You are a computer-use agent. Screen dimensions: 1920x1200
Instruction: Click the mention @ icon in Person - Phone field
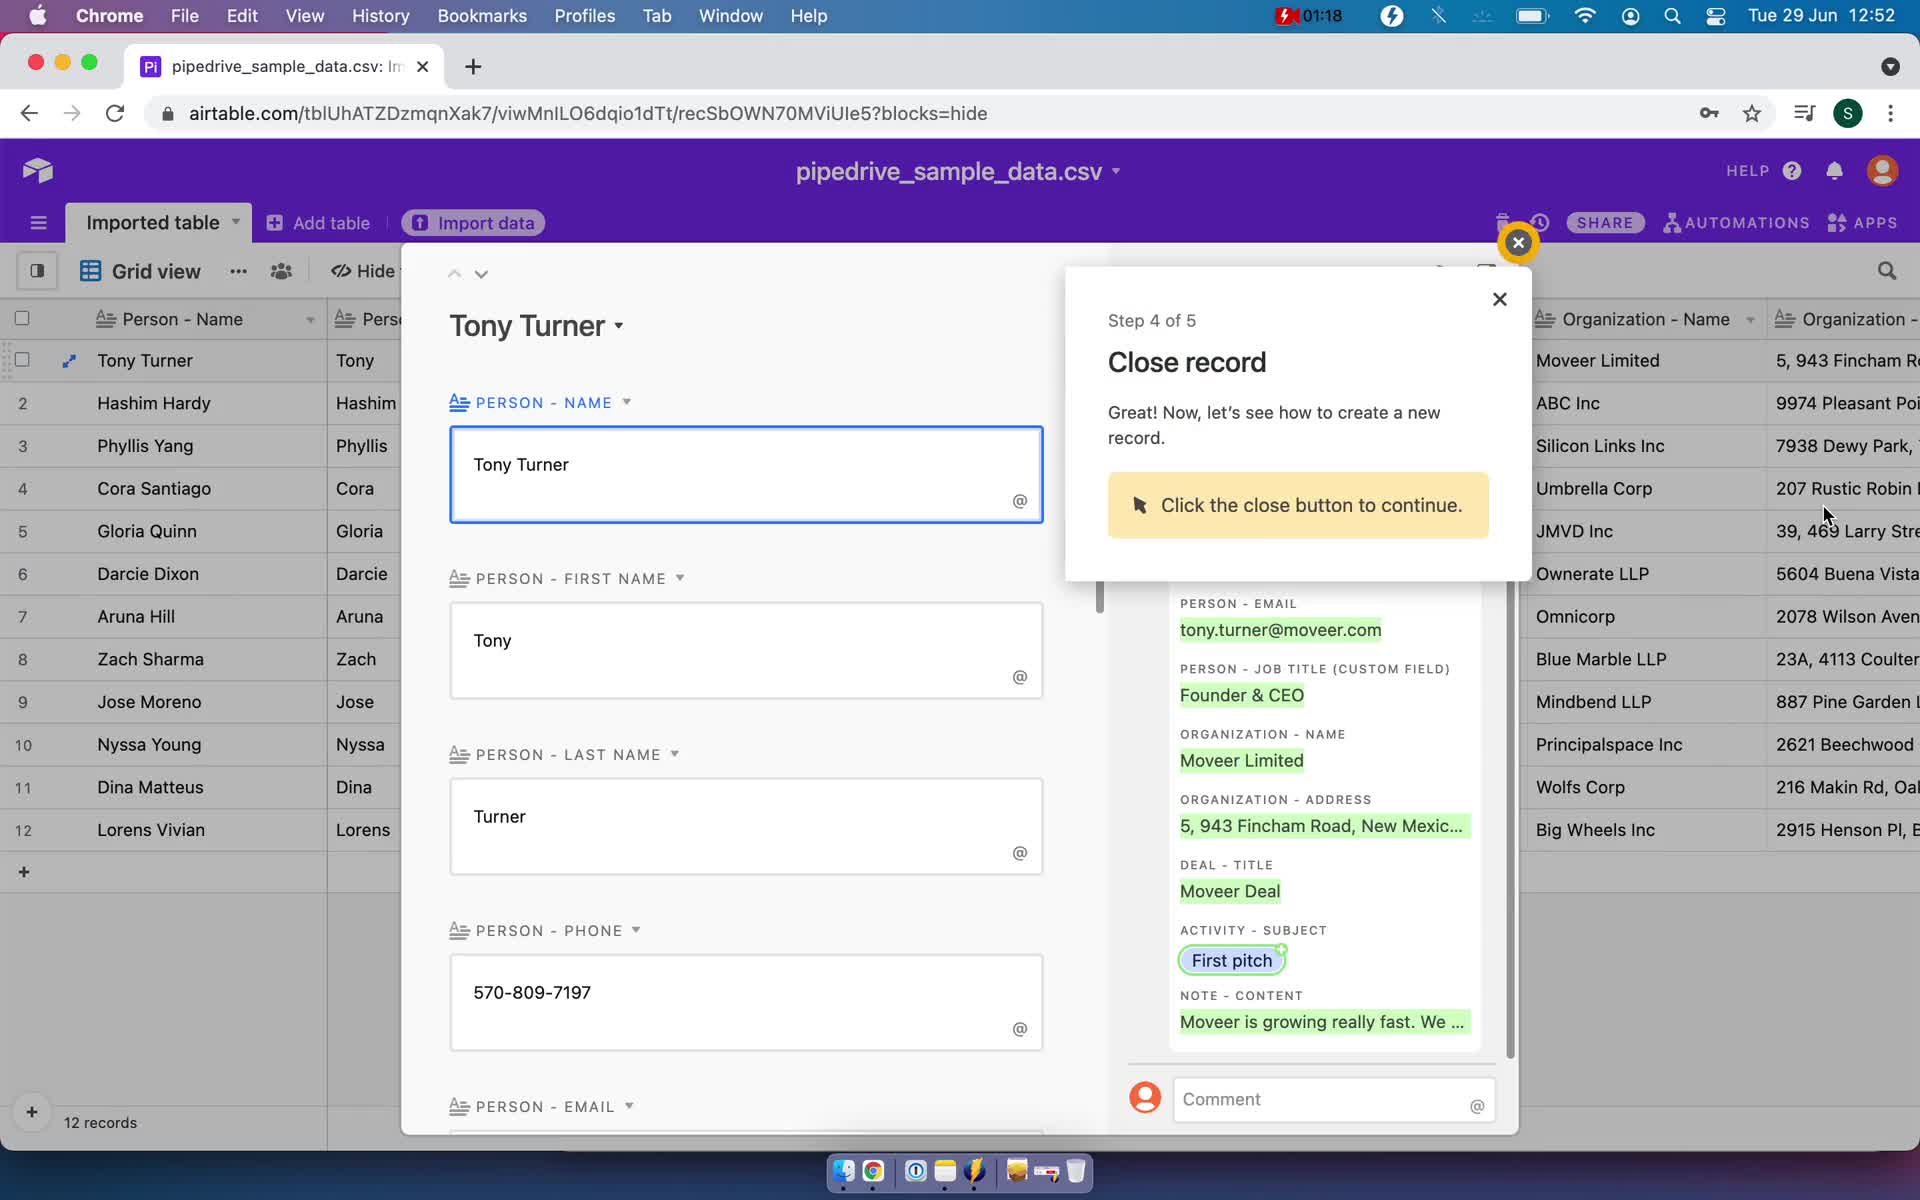(1020, 1029)
